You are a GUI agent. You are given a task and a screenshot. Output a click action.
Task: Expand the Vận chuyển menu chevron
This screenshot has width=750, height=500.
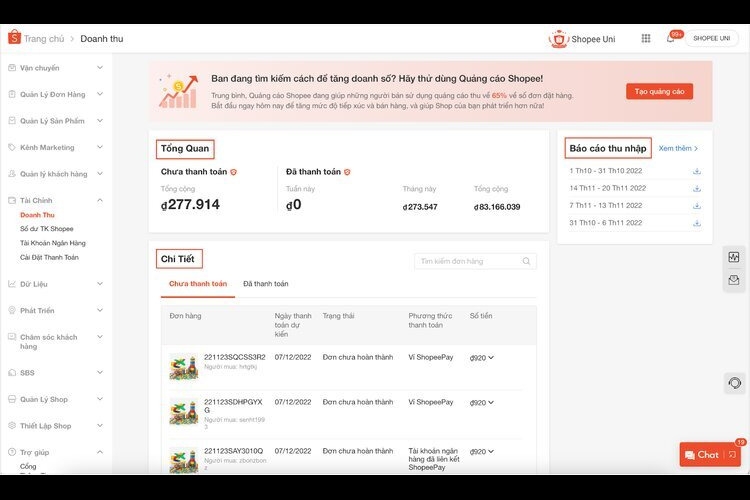(100, 67)
